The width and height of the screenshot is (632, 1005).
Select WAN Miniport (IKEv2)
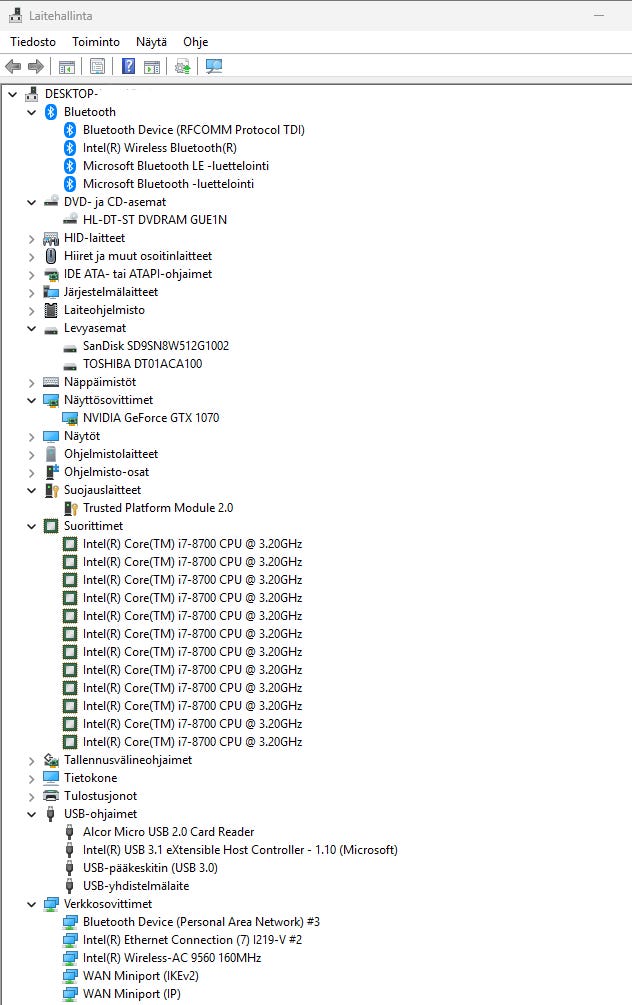pos(140,976)
